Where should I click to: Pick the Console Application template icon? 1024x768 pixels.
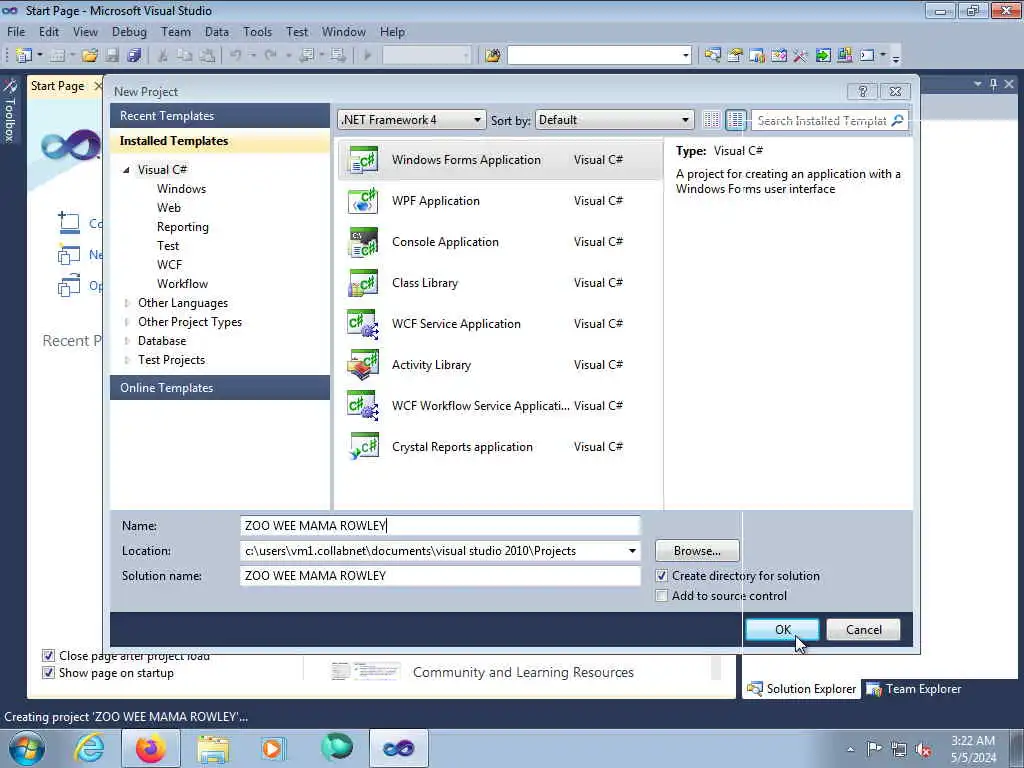tap(362, 242)
